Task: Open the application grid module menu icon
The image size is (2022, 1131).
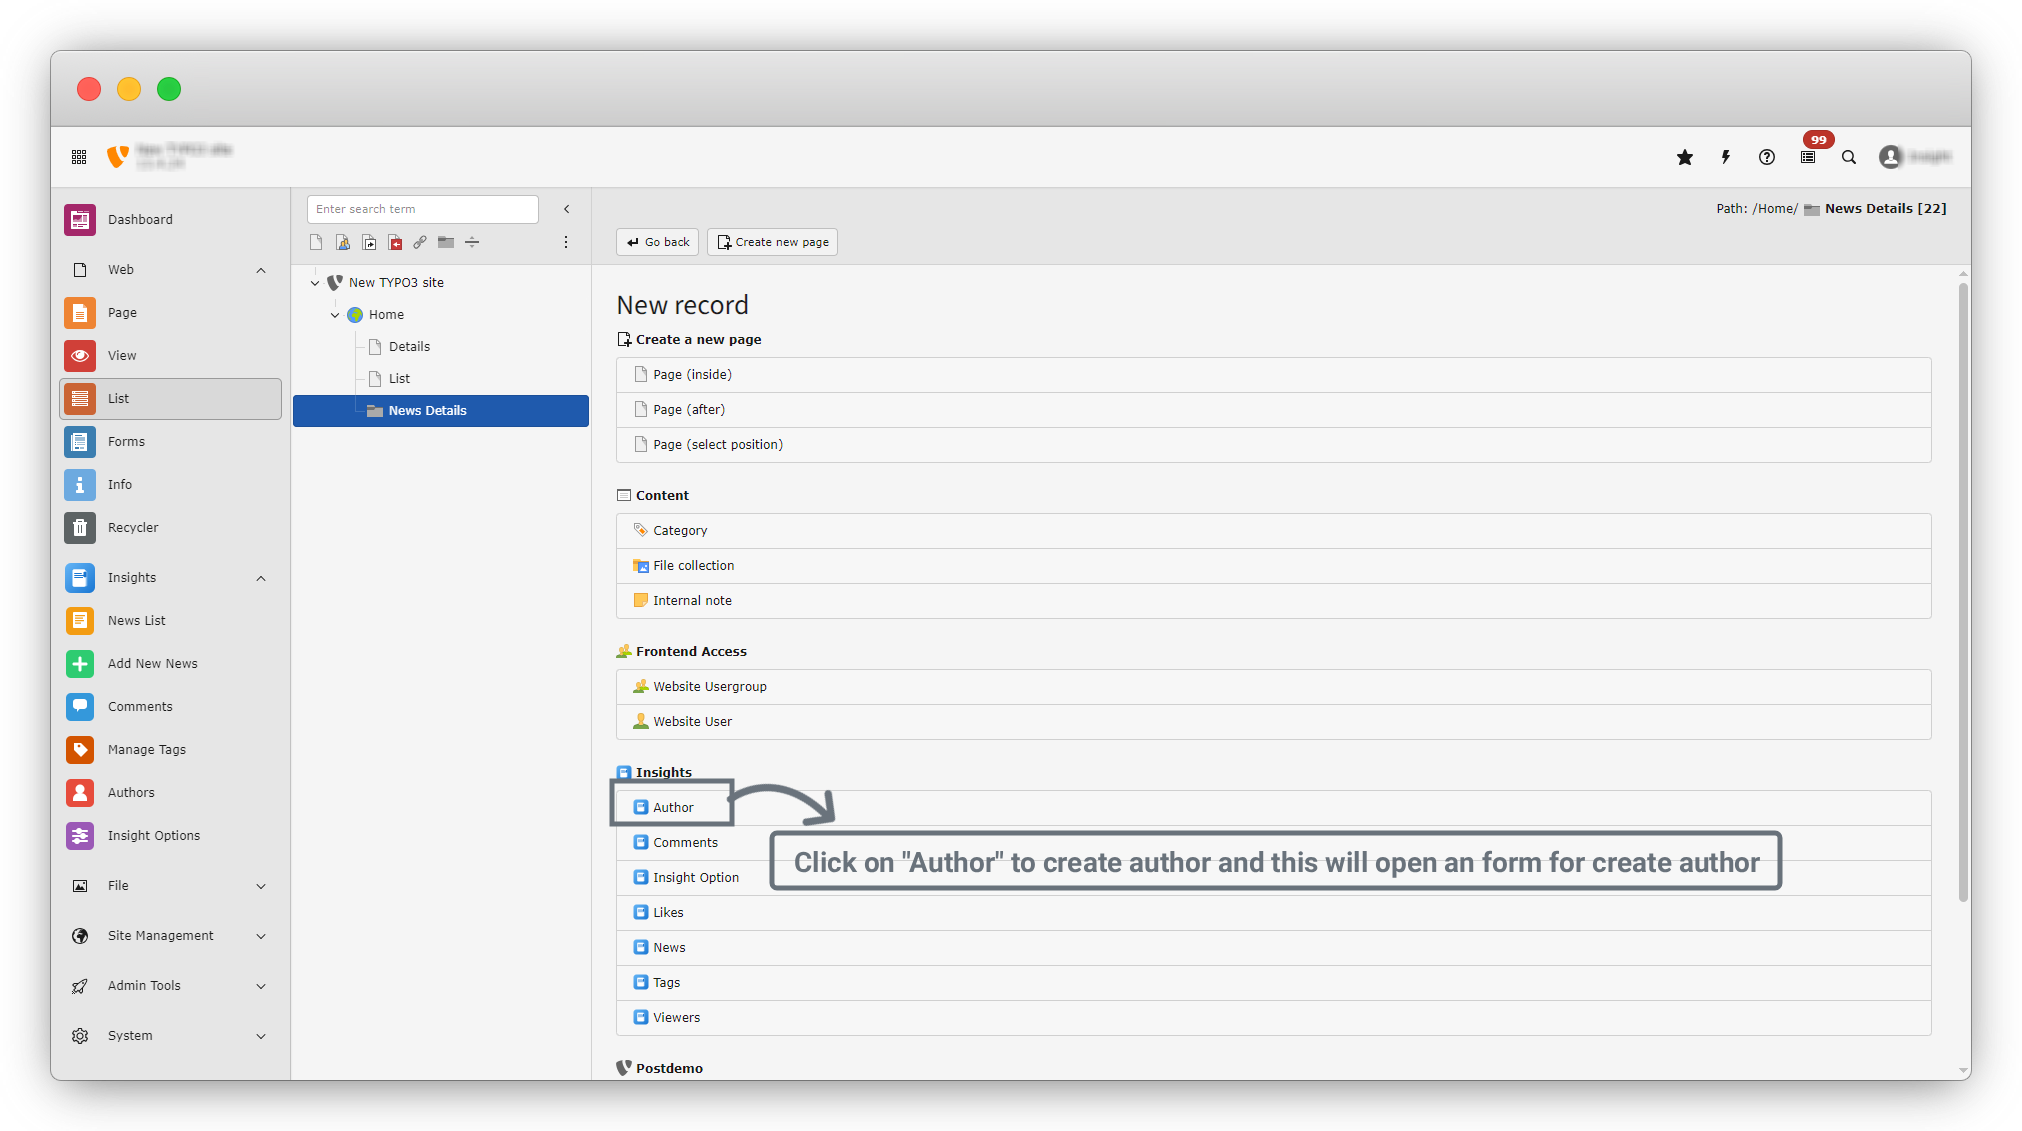Action: [x=79, y=157]
